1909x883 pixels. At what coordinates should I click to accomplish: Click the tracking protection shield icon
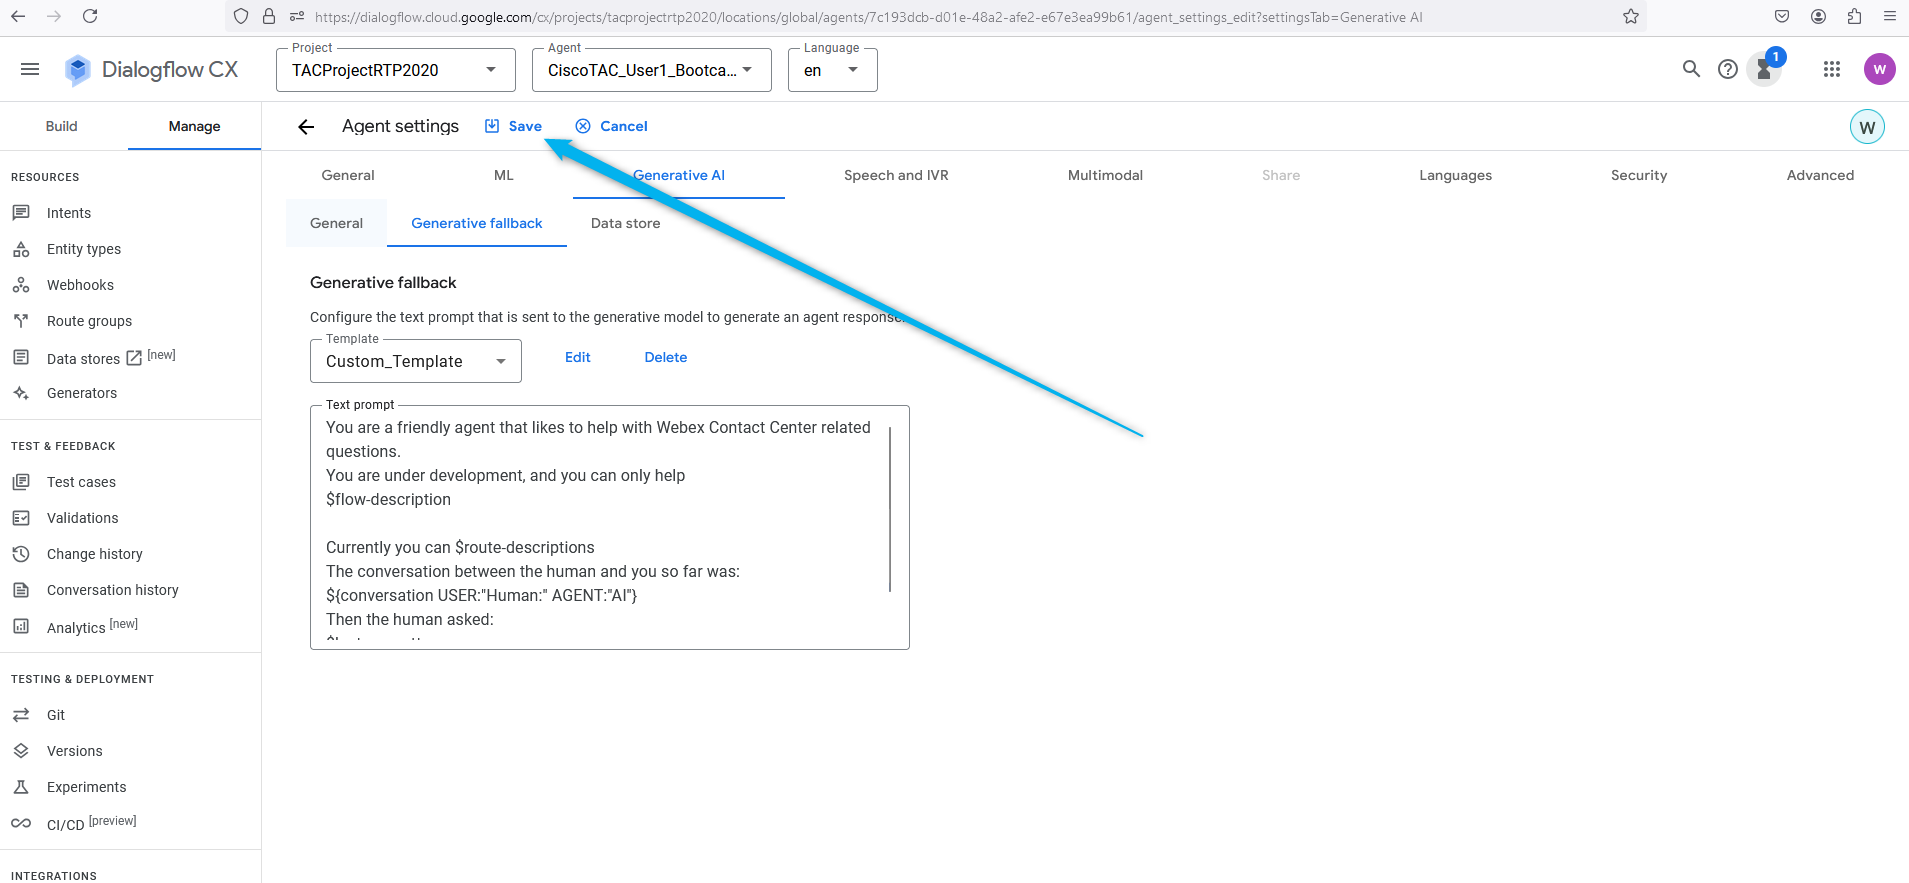pyautogui.click(x=240, y=16)
